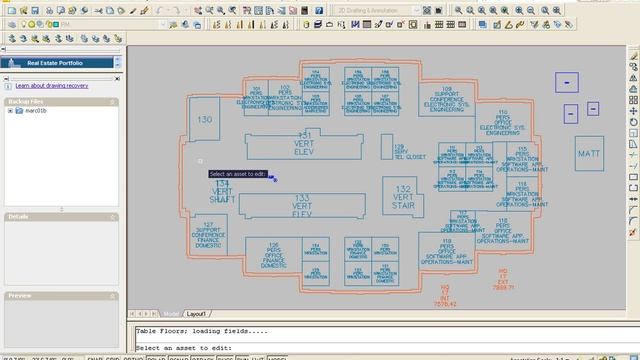Screen dimensions: 640x360
Task: Open the Redo history dropdown arrow
Action: tap(186, 10)
